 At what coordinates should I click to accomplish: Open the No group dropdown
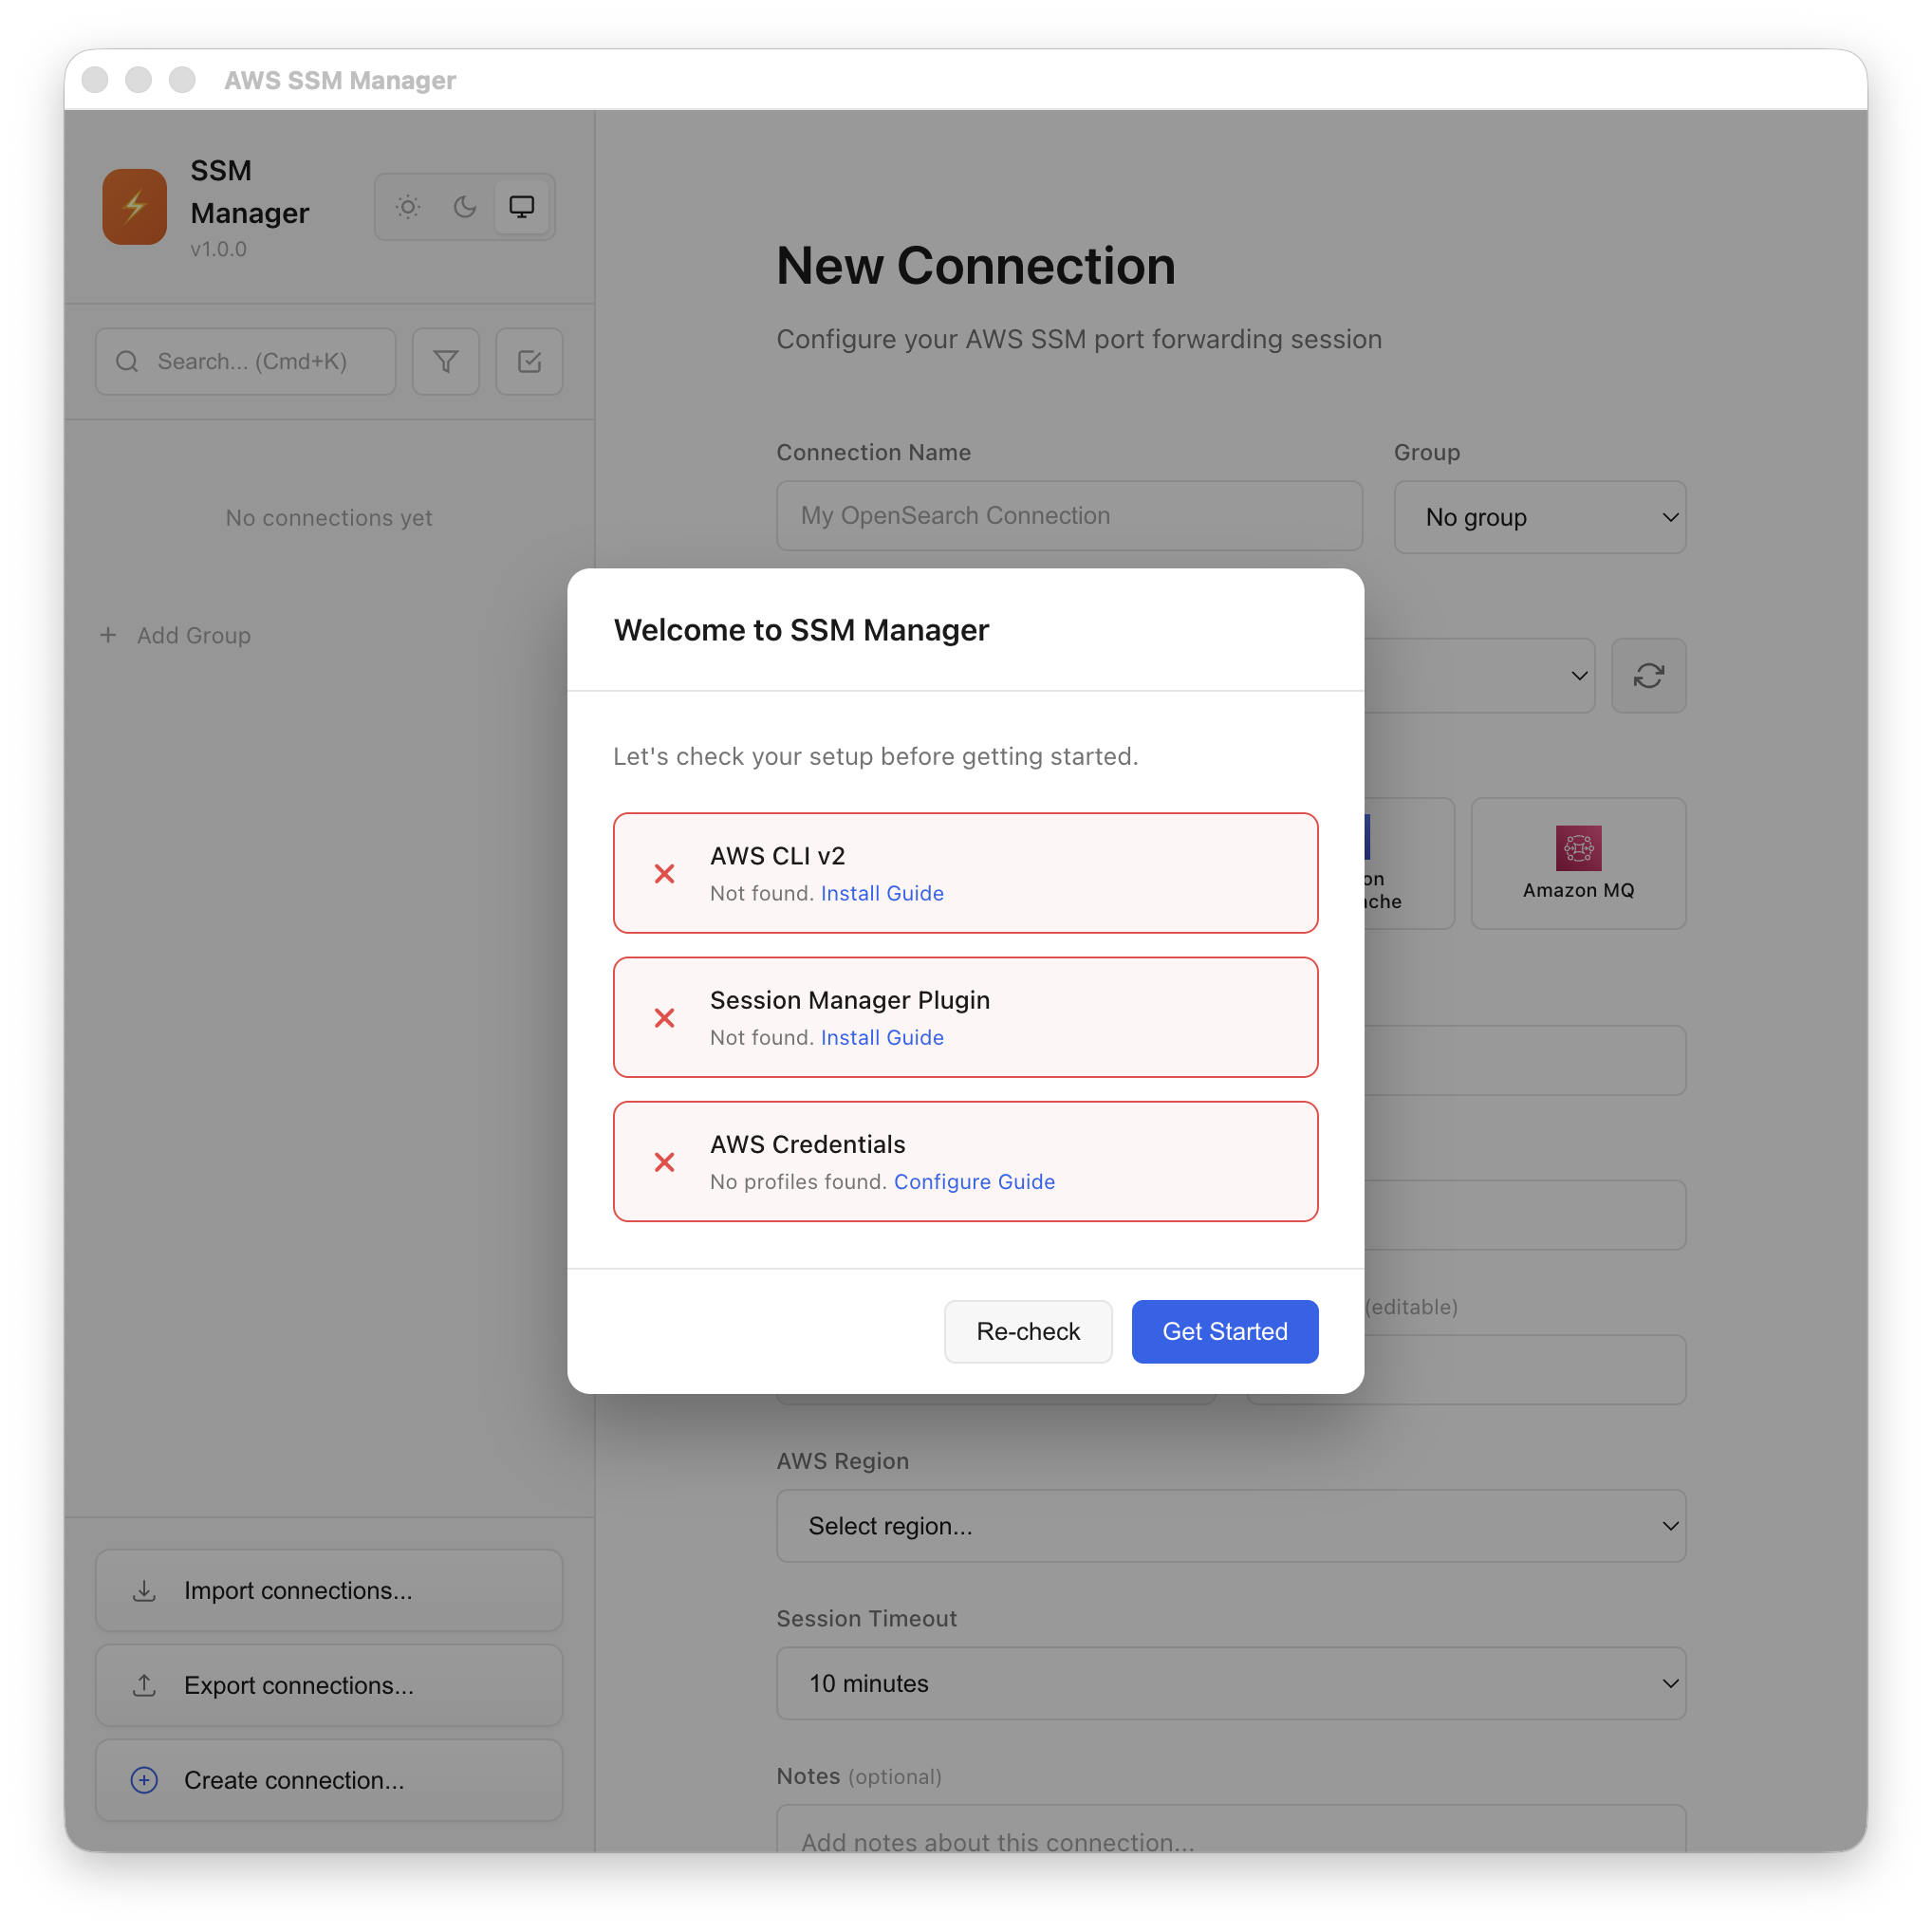1539,517
